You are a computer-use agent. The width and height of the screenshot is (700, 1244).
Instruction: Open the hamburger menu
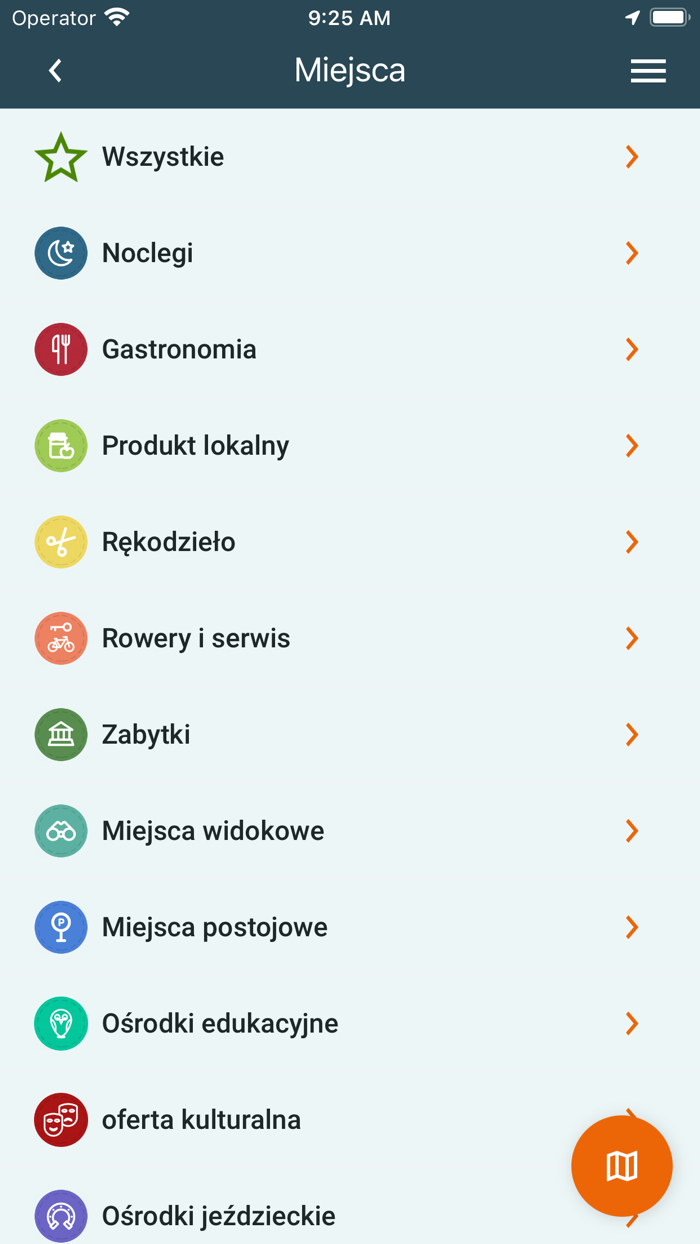tap(648, 70)
